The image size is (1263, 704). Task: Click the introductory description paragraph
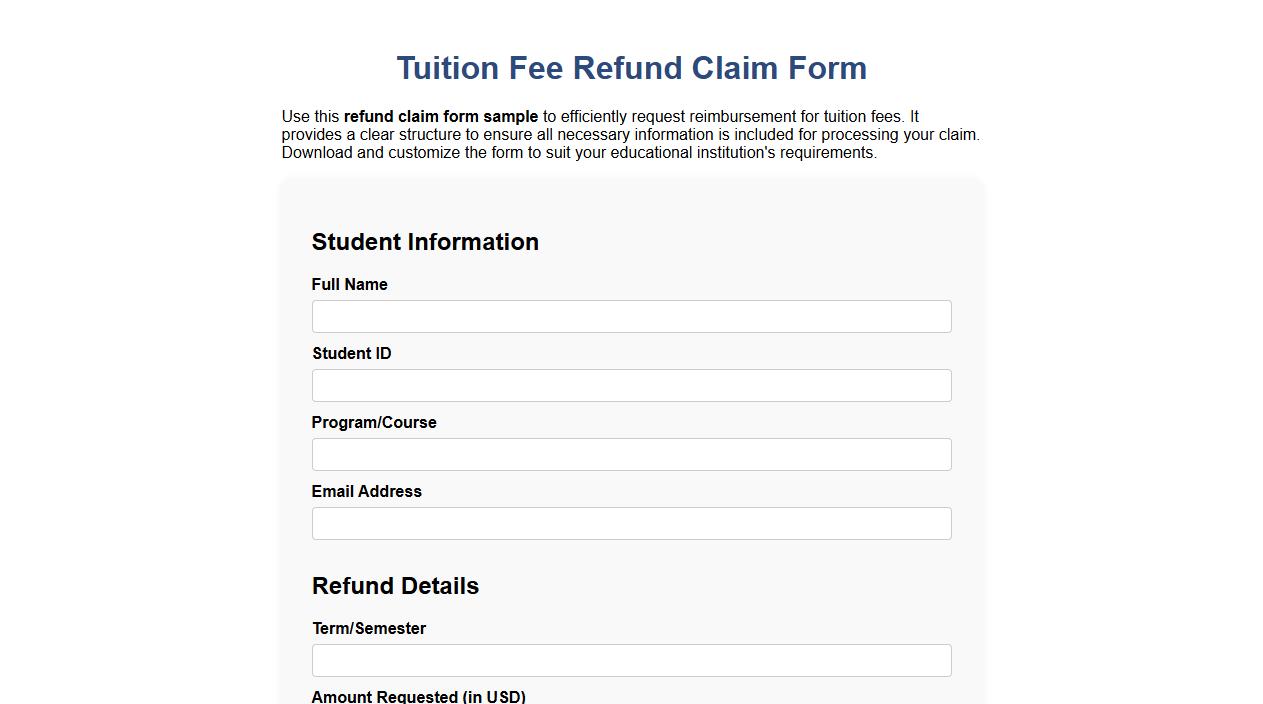[x=631, y=134]
